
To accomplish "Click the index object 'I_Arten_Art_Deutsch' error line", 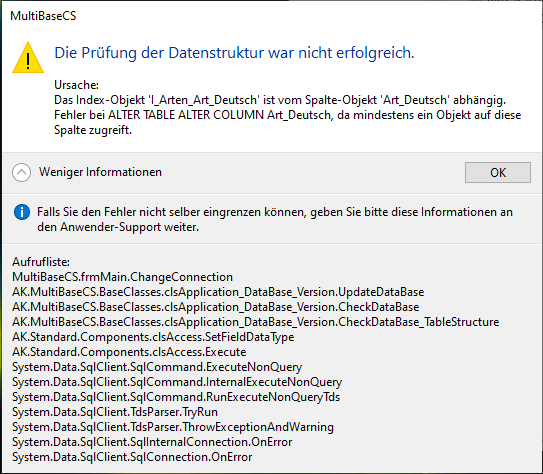I will [x=280, y=100].
